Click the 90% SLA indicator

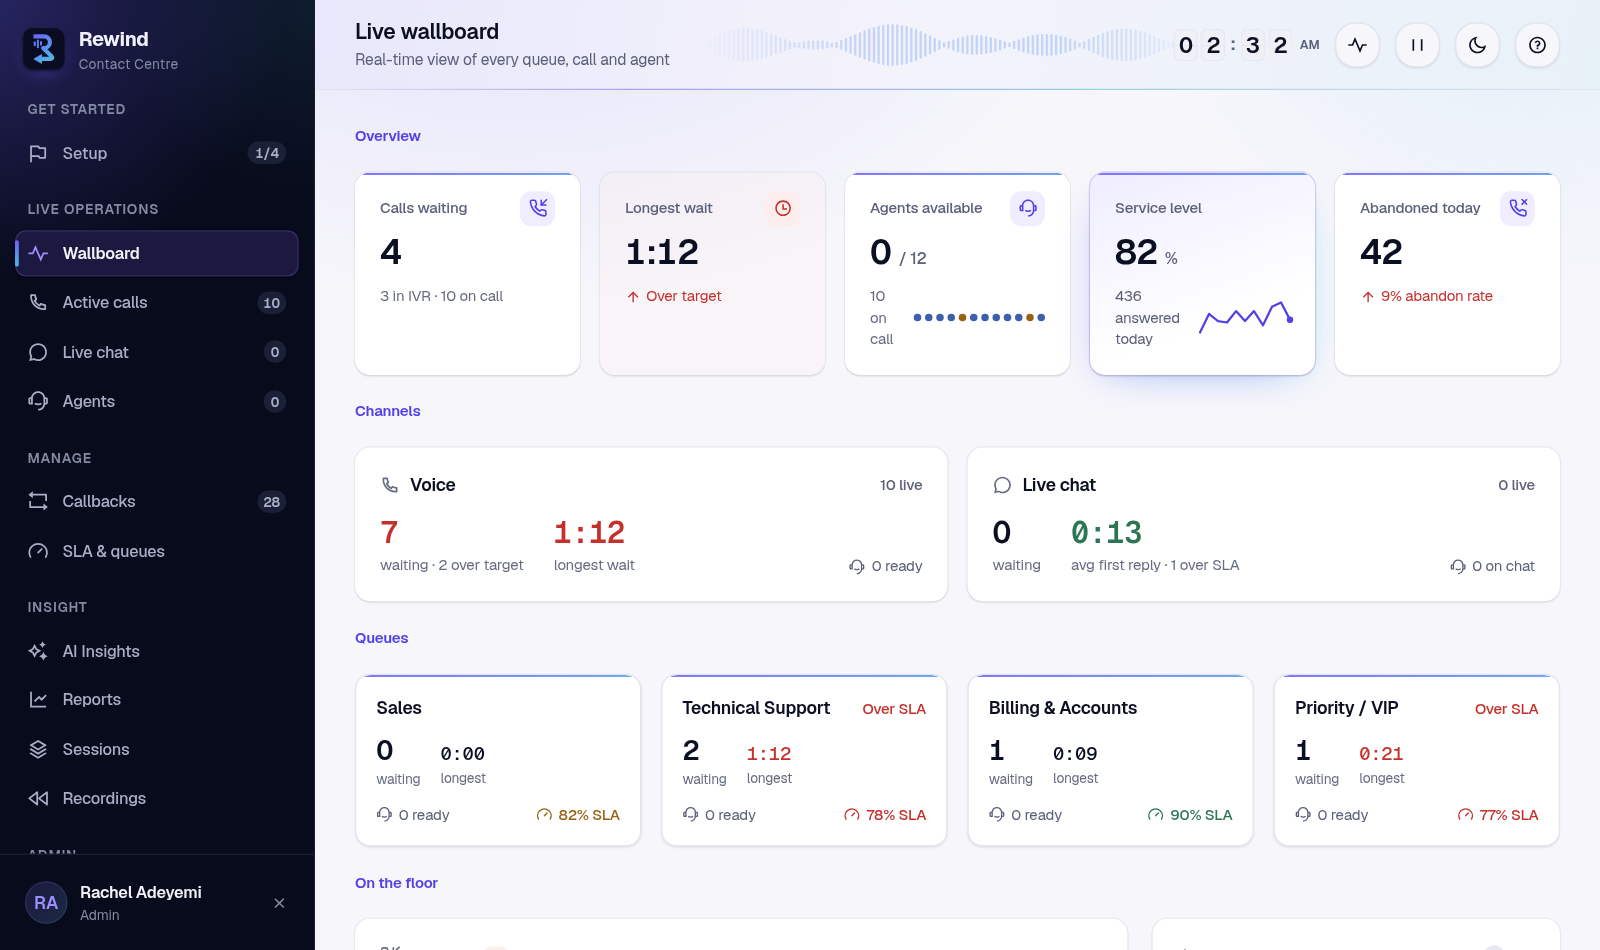coord(1190,815)
